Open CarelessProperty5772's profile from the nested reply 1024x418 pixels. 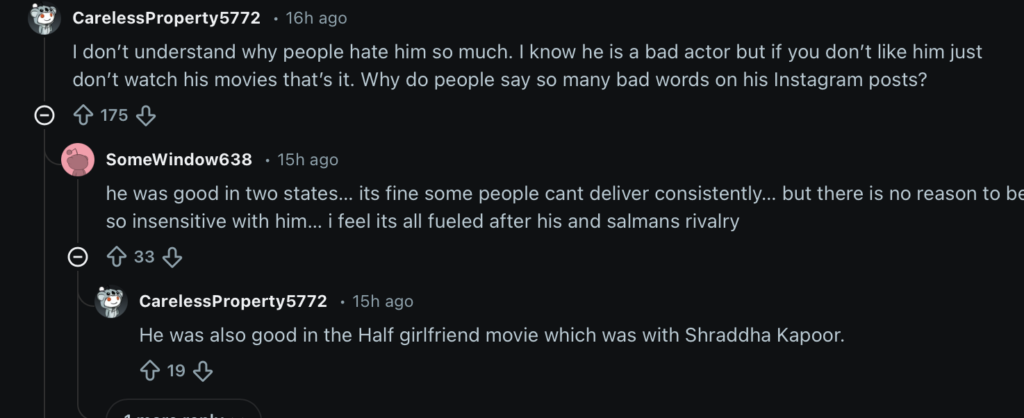click(233, 301)
